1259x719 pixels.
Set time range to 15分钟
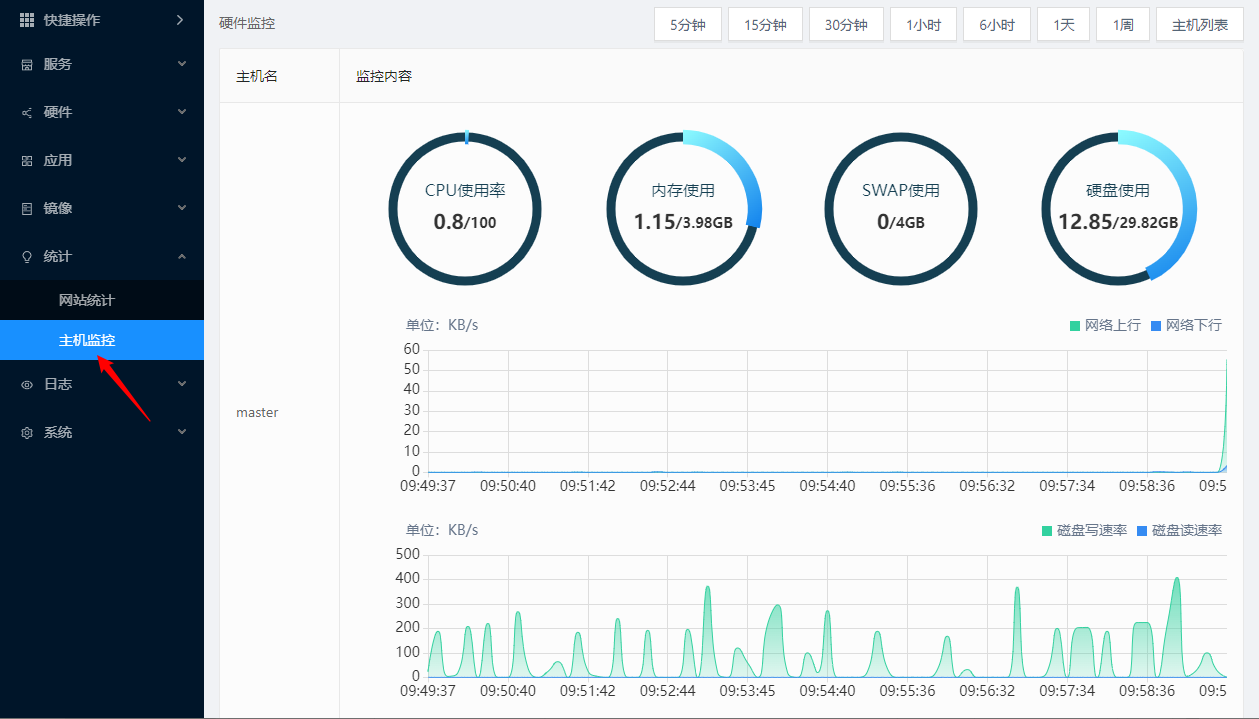[x=765, y=25]
